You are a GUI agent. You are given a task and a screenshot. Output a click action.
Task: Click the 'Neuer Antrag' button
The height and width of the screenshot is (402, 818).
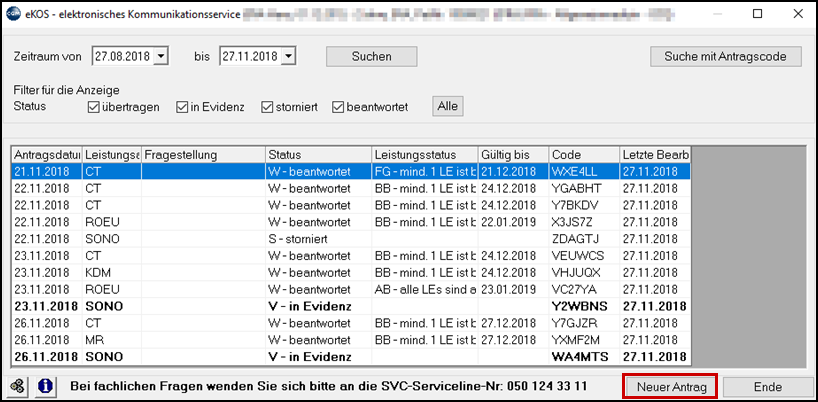coord(671,387)
